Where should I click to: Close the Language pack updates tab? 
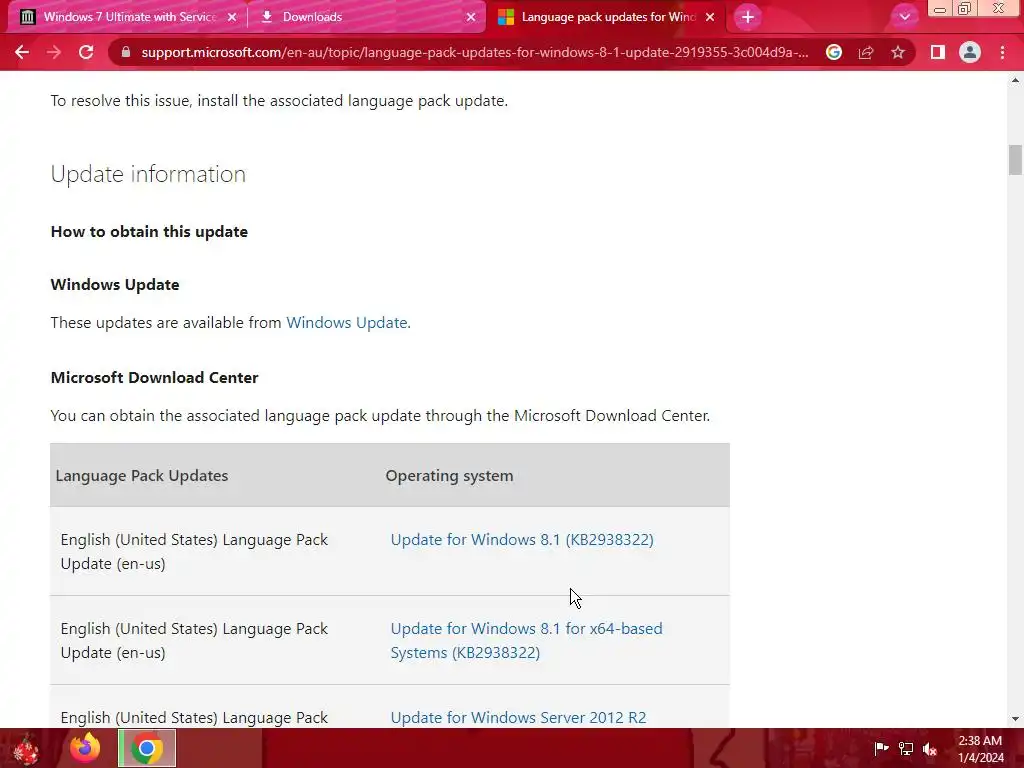(x=710, y=18)
